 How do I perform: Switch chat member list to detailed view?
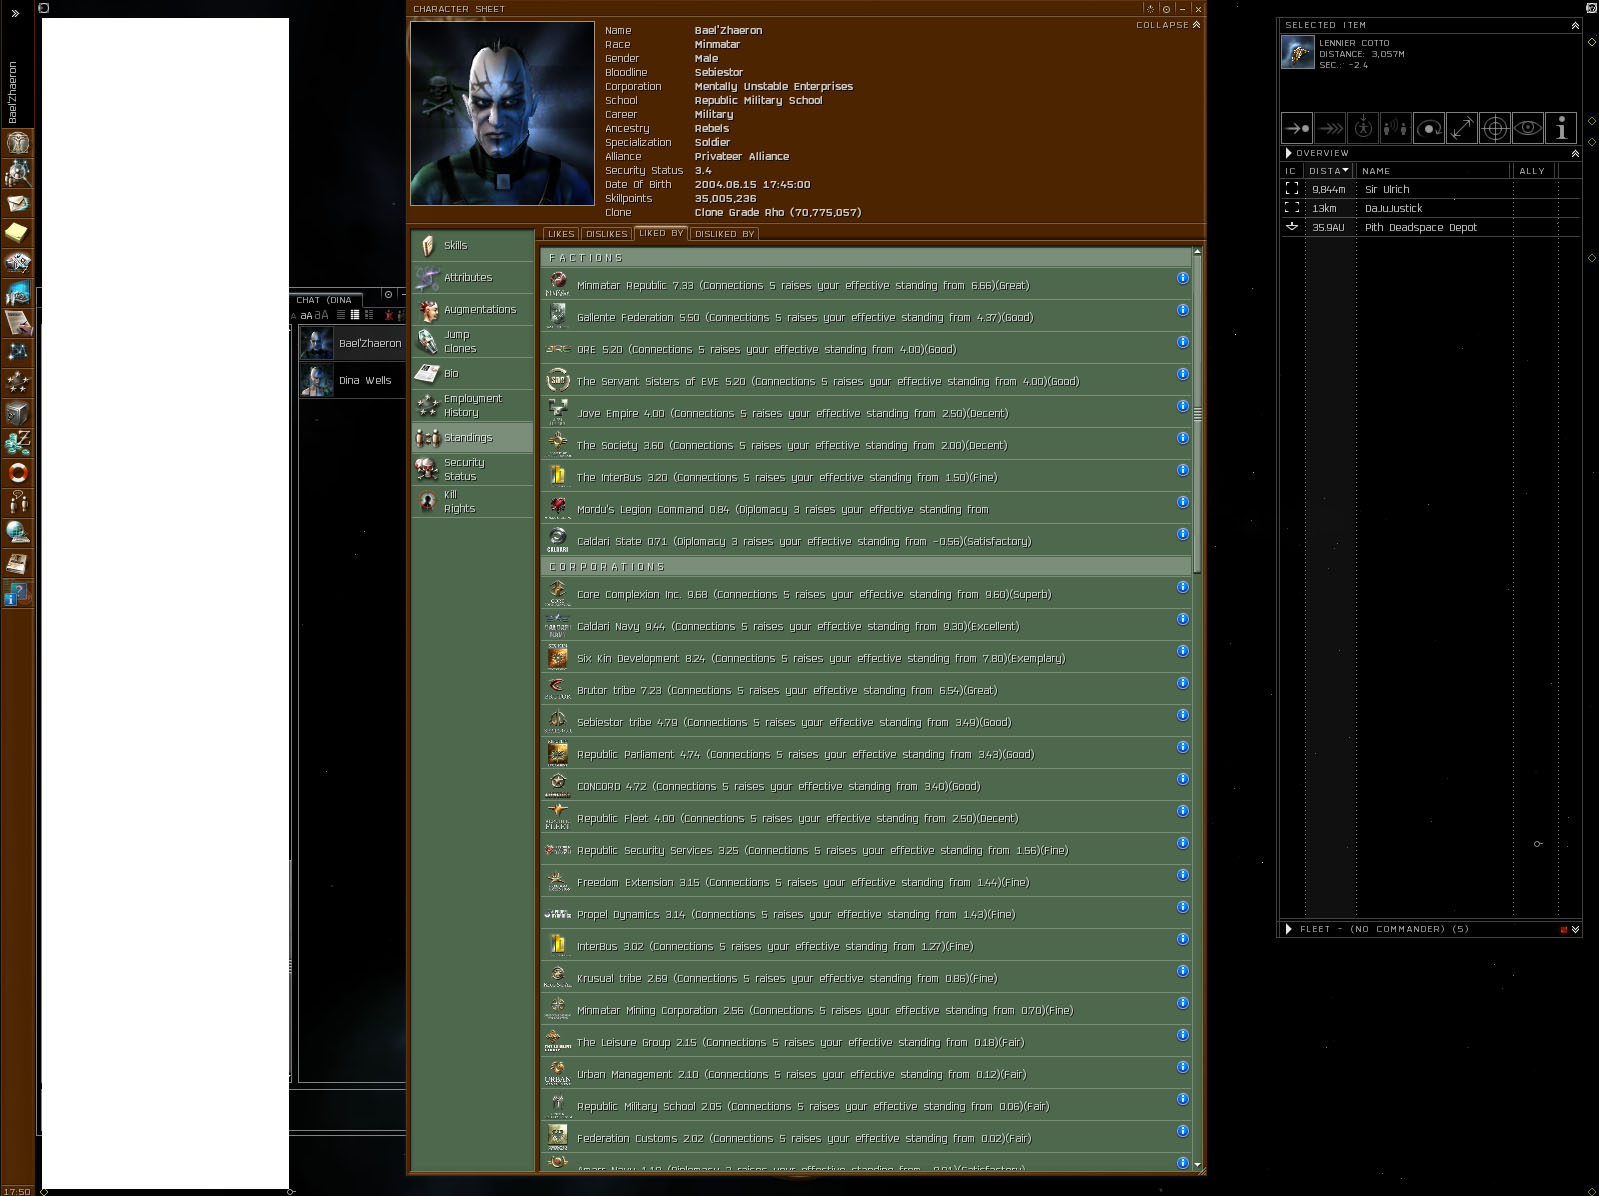tap(368, 315)
